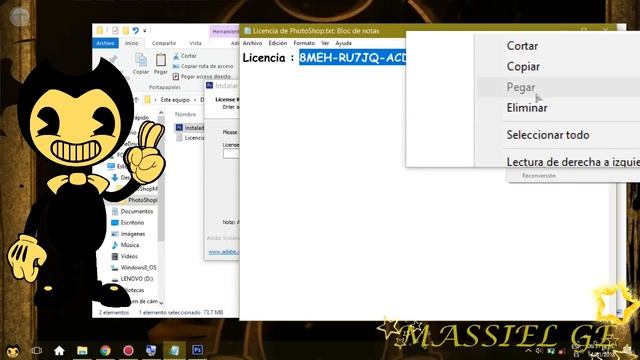The width and height of the screenshot is (640, 360).
Task: Select the Licencia text file
Action: click(190, 138)
